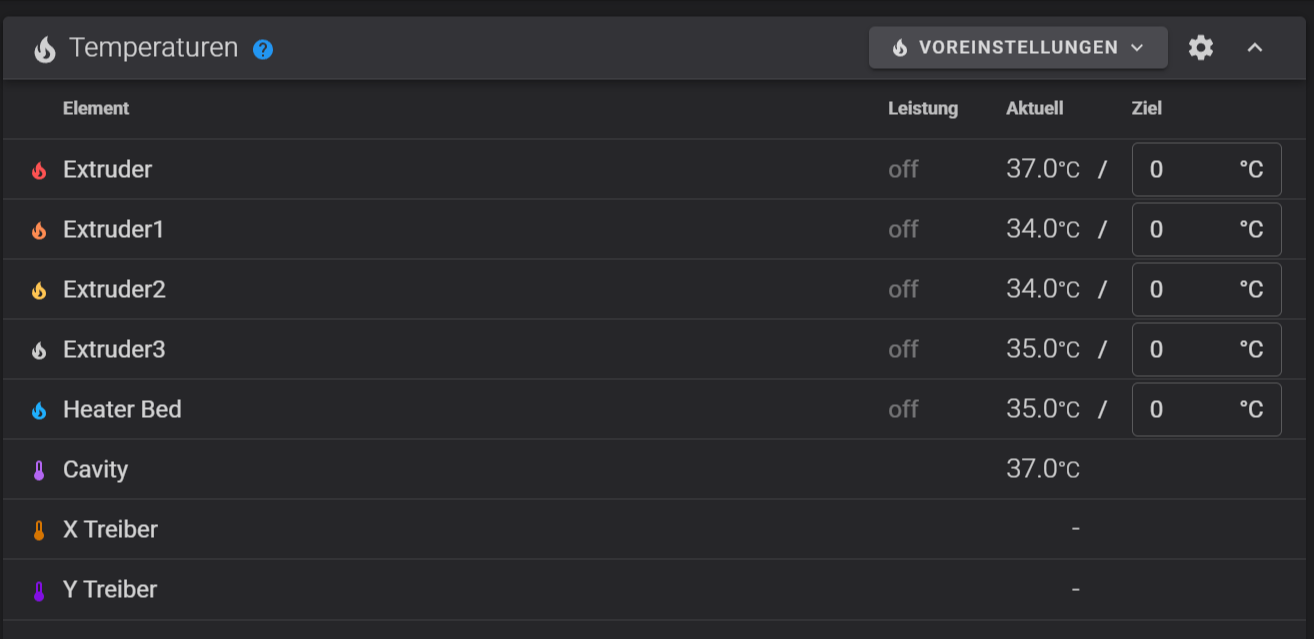Open the temperature panel settings gear

1201,47
